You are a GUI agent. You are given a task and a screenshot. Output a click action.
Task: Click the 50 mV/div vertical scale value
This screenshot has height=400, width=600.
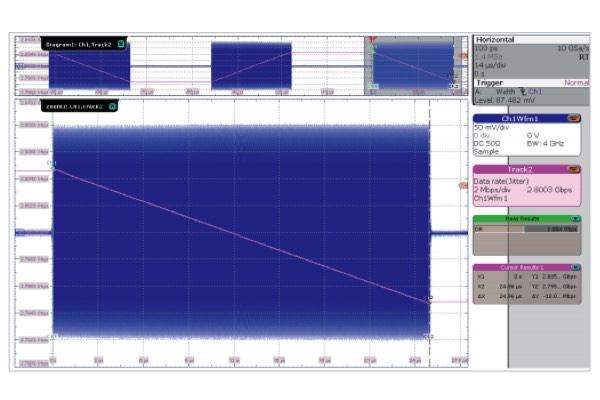[491, 127]
